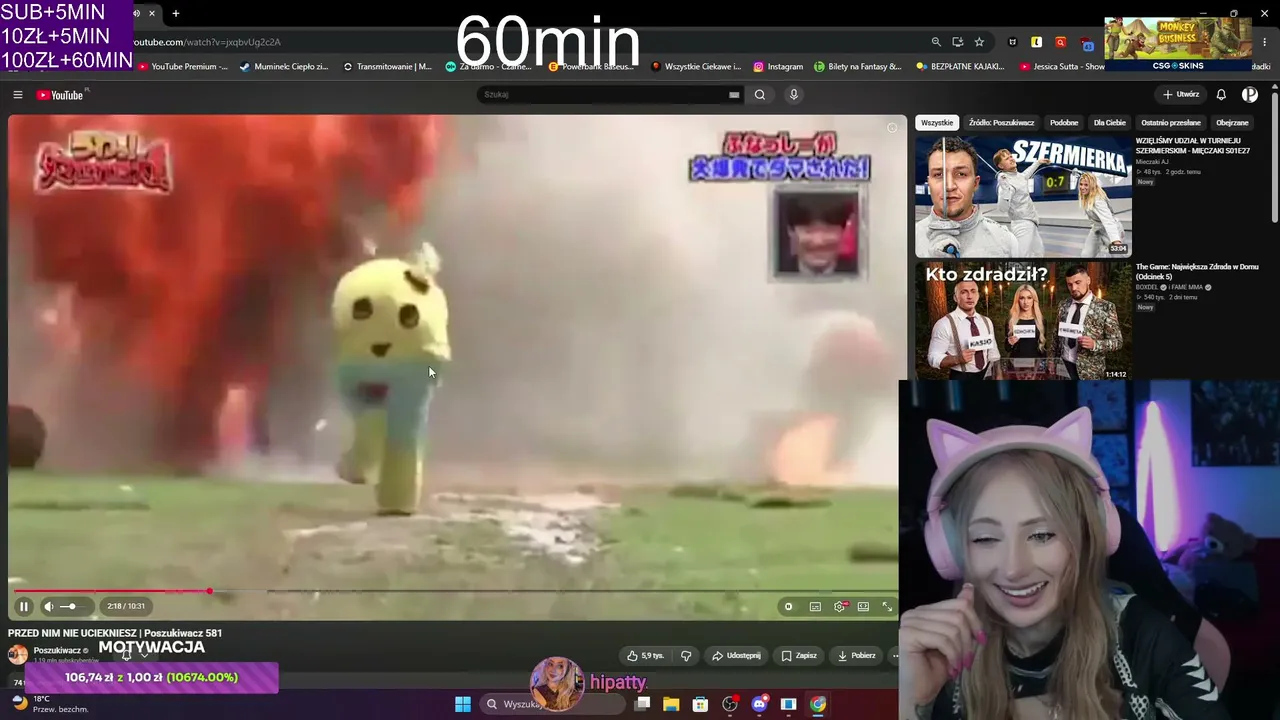Open the red search browser extension

click(1061, 42)
